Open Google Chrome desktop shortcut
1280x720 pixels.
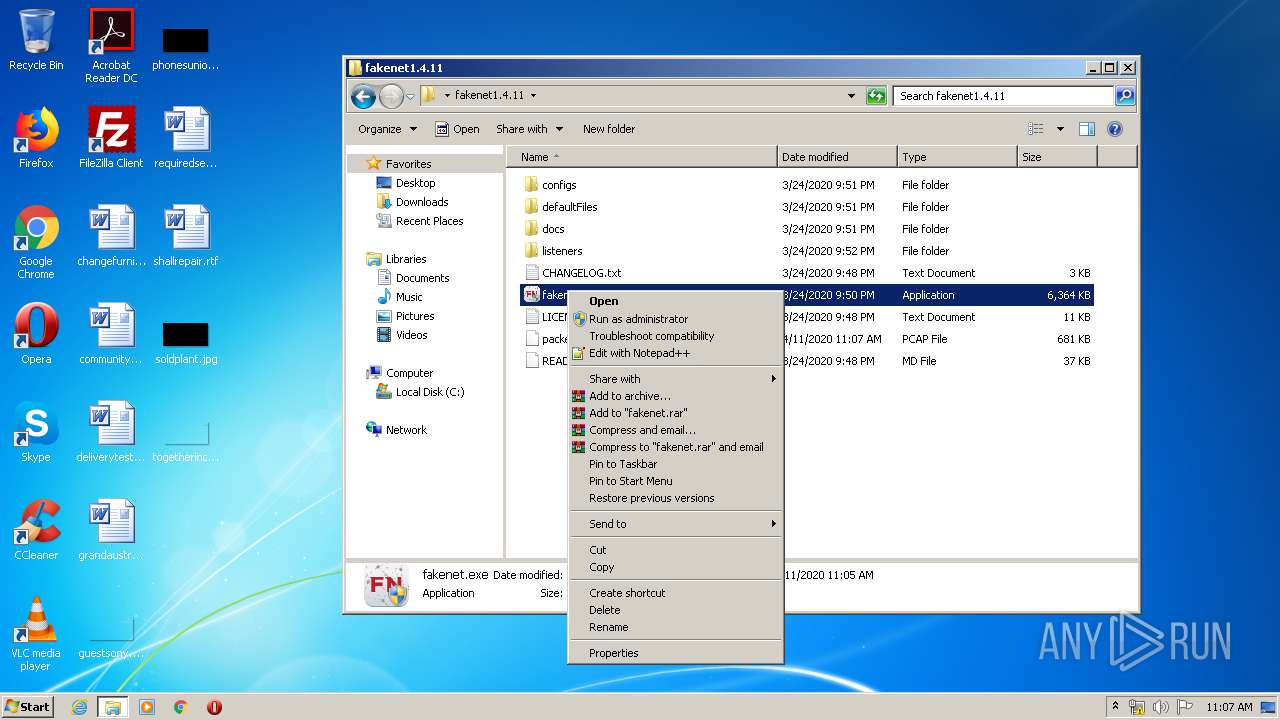[36, 242]
